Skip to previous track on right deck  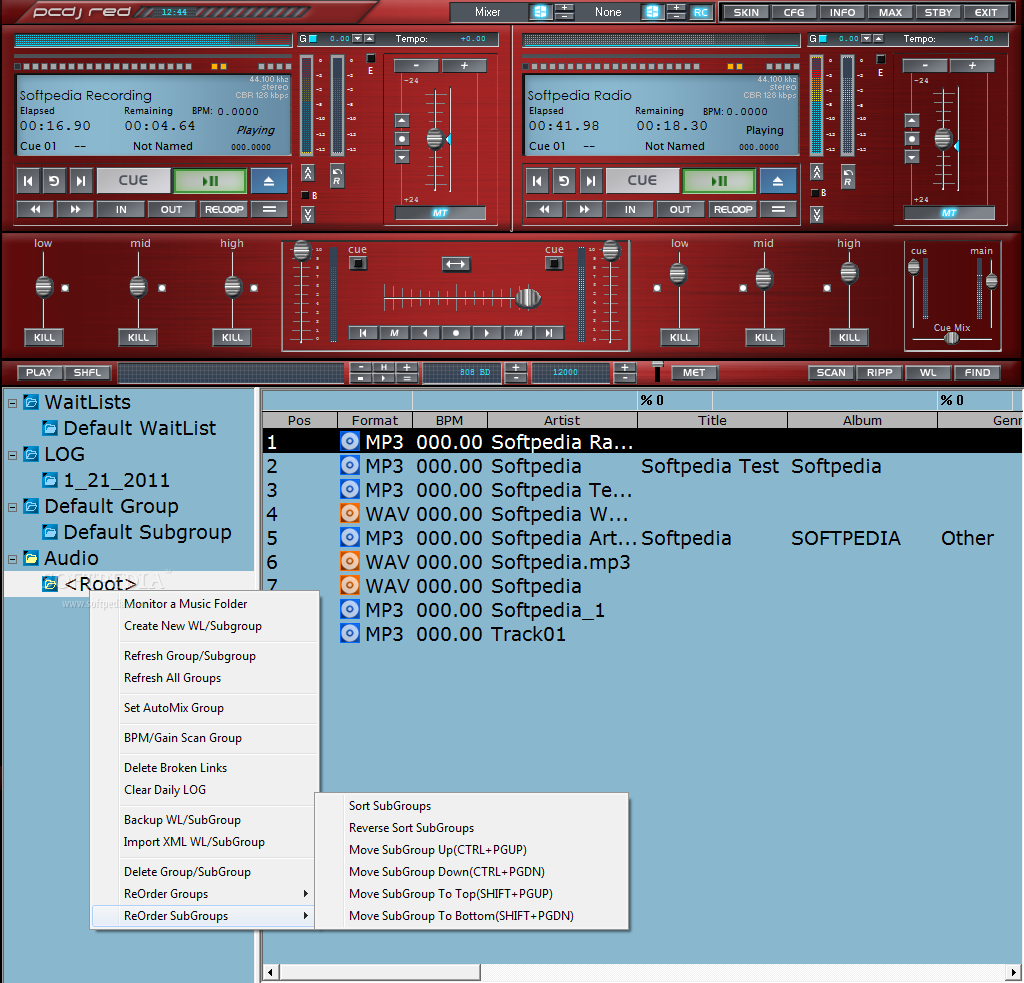pos(537,181)
